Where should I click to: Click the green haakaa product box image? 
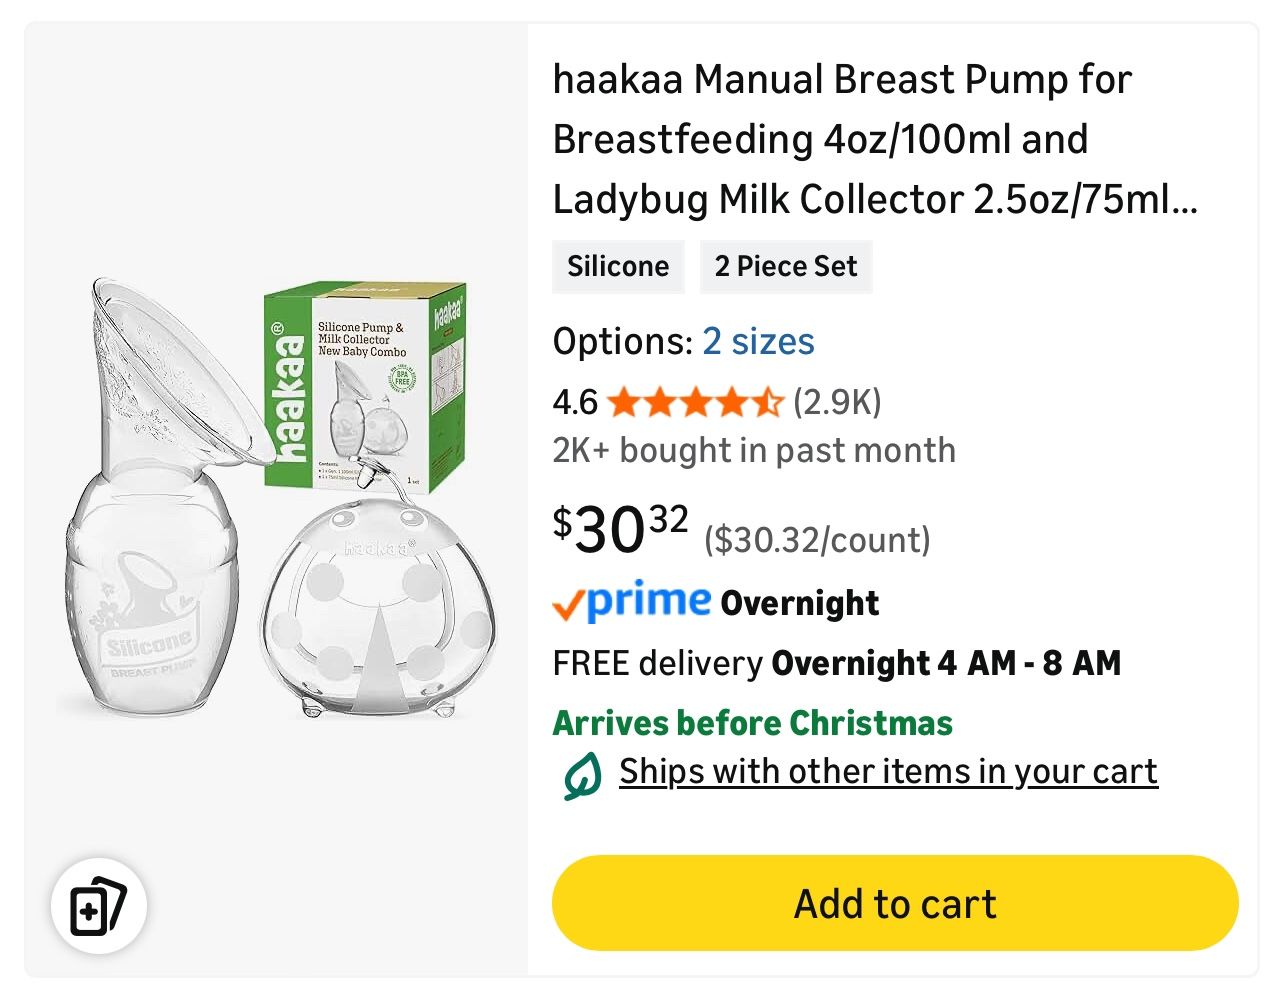tap(363, 385)
